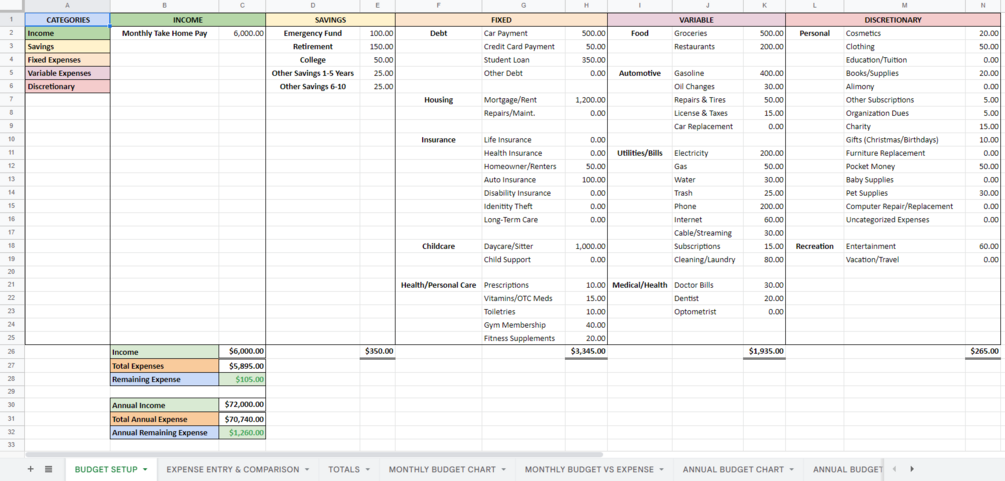
Task: Select the Gym Membership cell
Action: tap(524, 325)
